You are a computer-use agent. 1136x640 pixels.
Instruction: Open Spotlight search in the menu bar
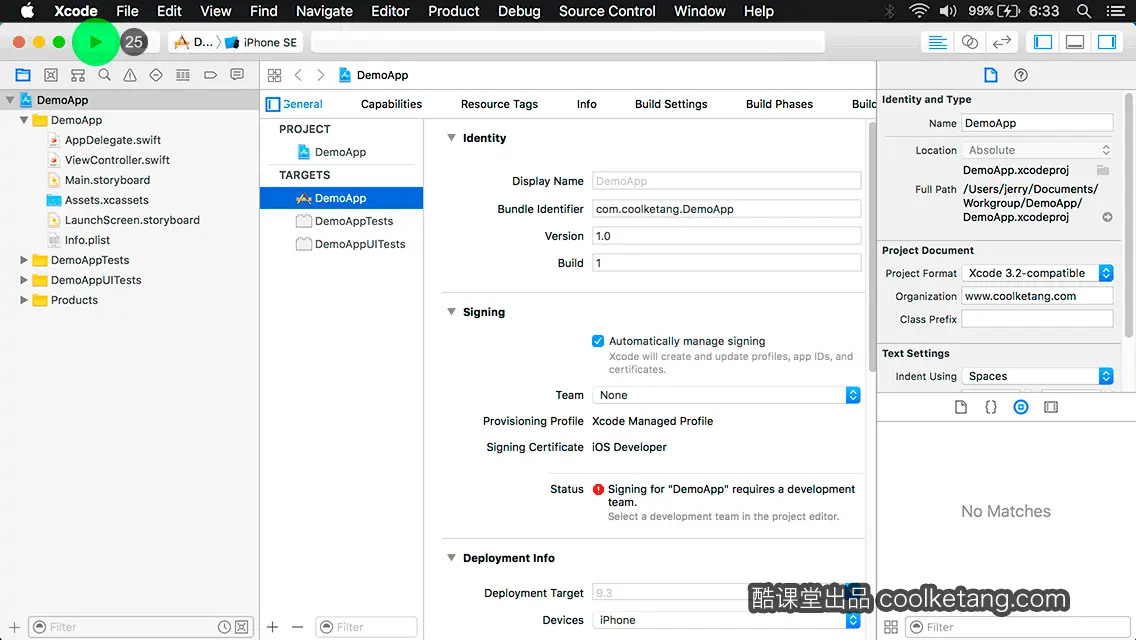tap(1084, 11)
